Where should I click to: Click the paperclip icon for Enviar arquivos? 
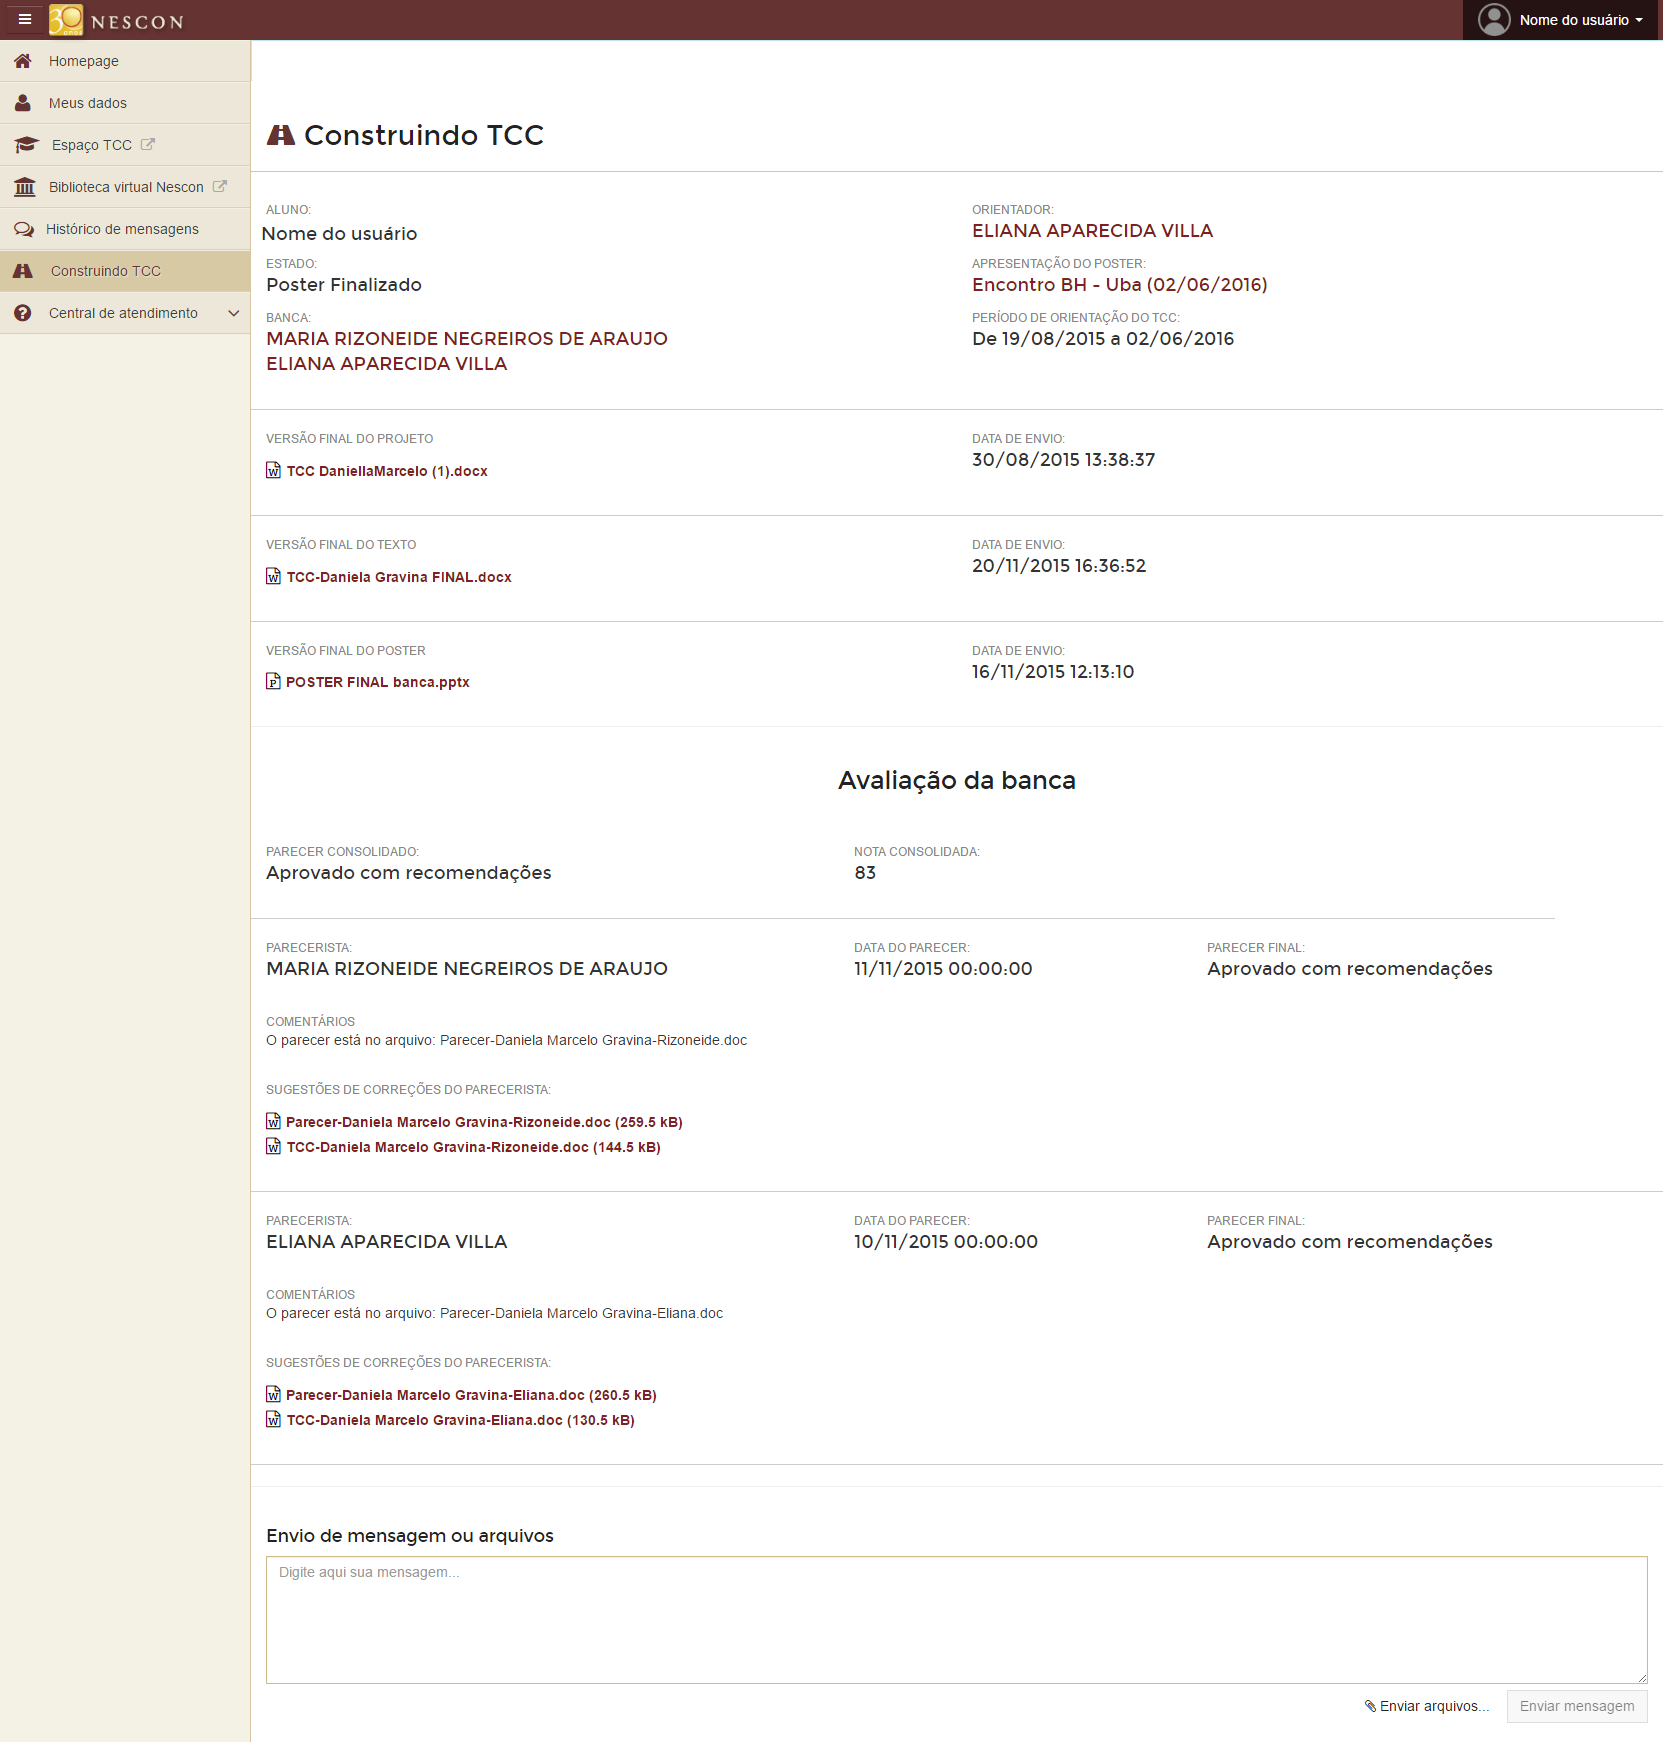(x=1370, y=1706)
